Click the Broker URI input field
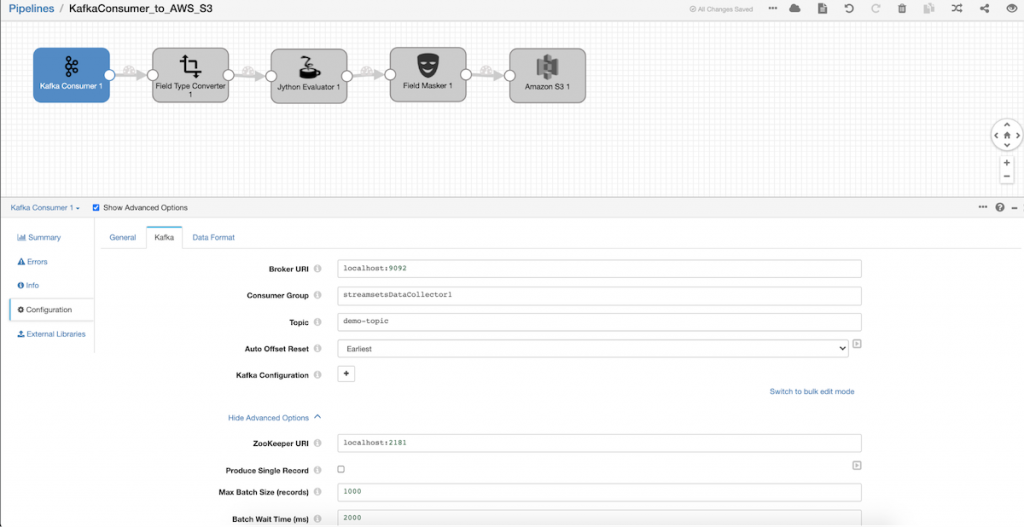The height and width of the screenshot is (527, 1024). [600, 268]
